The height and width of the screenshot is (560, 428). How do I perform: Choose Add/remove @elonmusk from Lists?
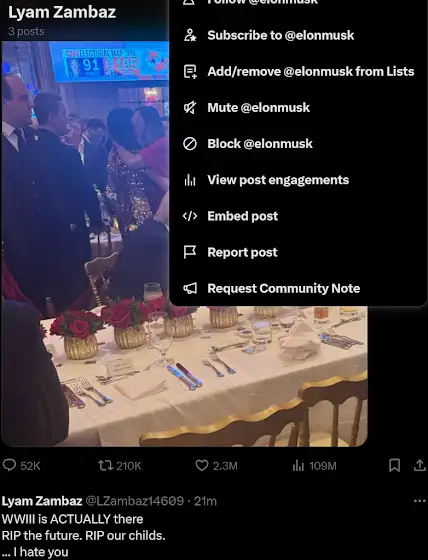tap(298, 71)
